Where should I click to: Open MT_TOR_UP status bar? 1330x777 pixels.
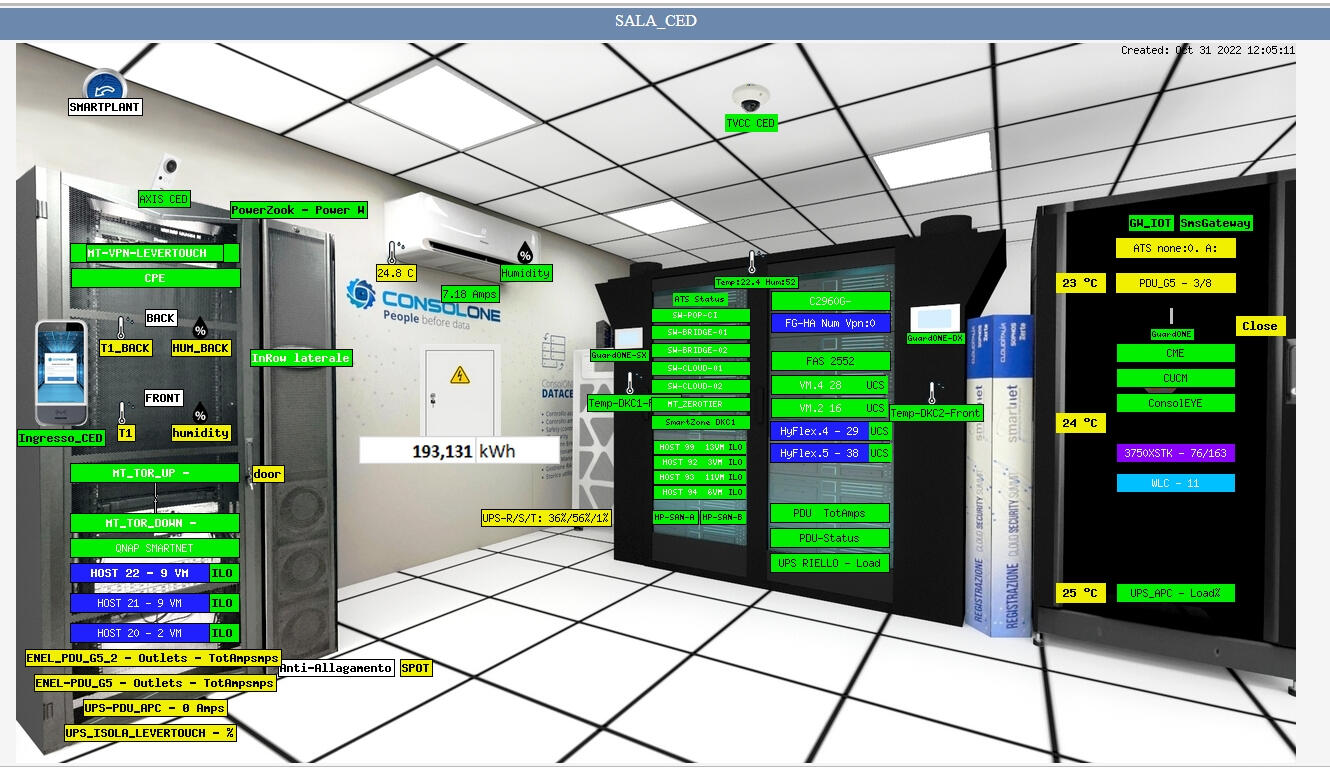pos(155,473)
